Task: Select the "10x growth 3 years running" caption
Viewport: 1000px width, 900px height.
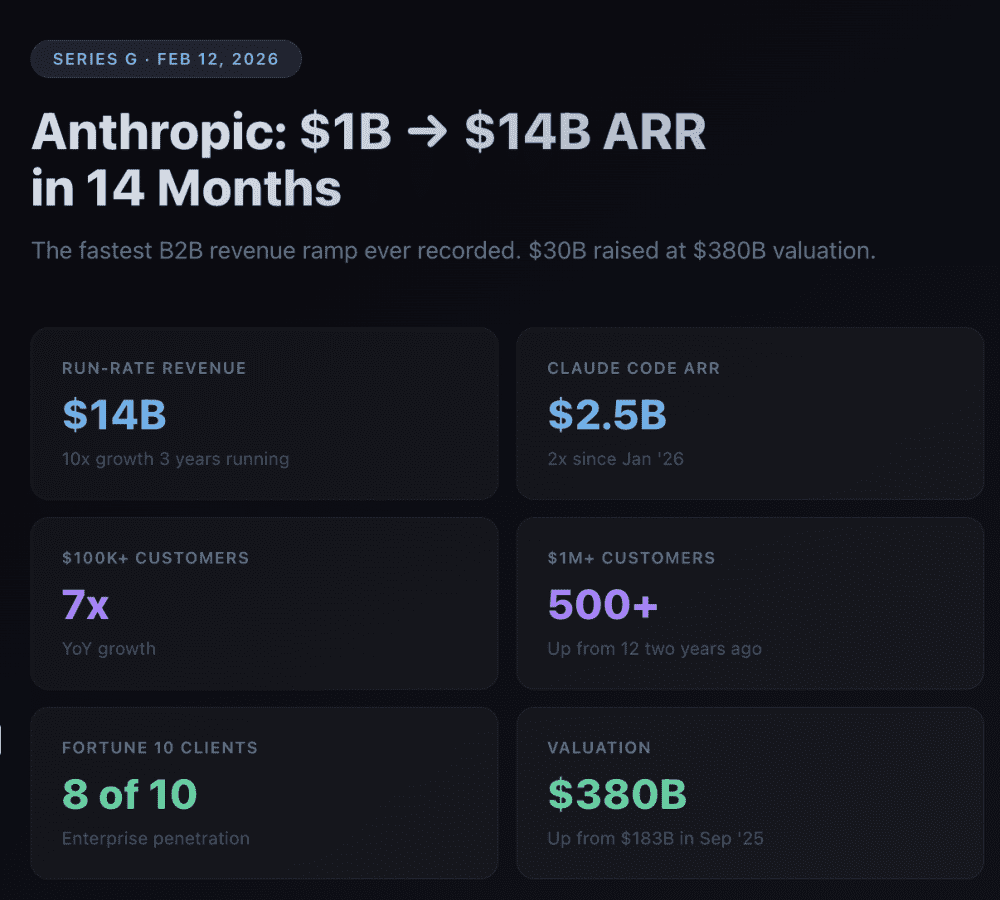Action: (175, 459)
